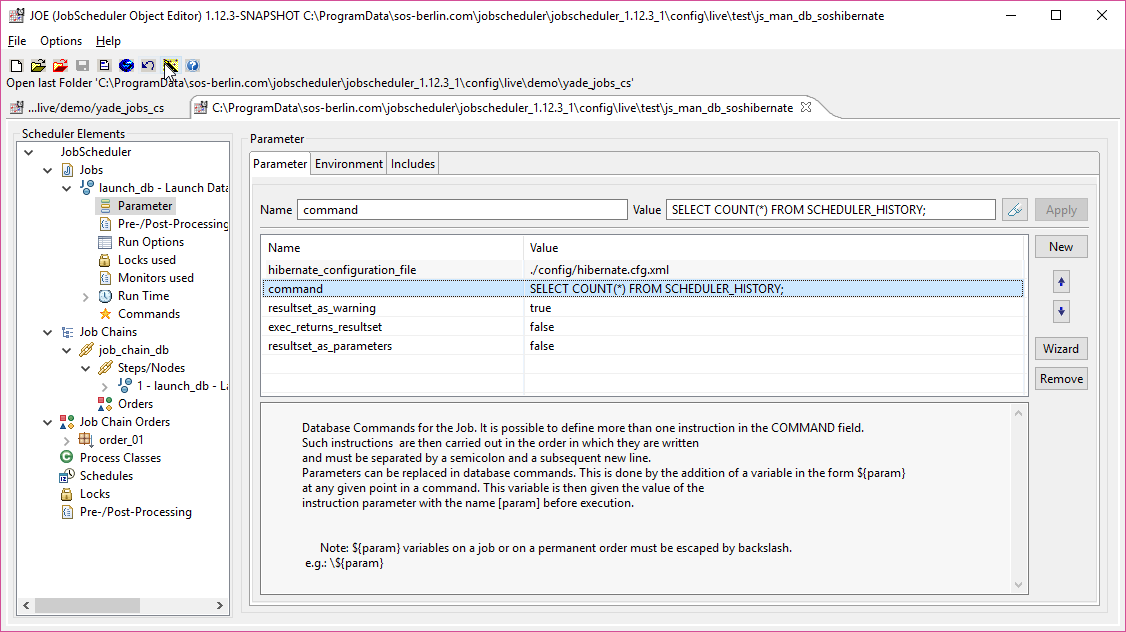Select the launch_db job icon under Jobs
Image resolution: width=1126 pixels, height=632 pixels.
click(x=87, y=187)
